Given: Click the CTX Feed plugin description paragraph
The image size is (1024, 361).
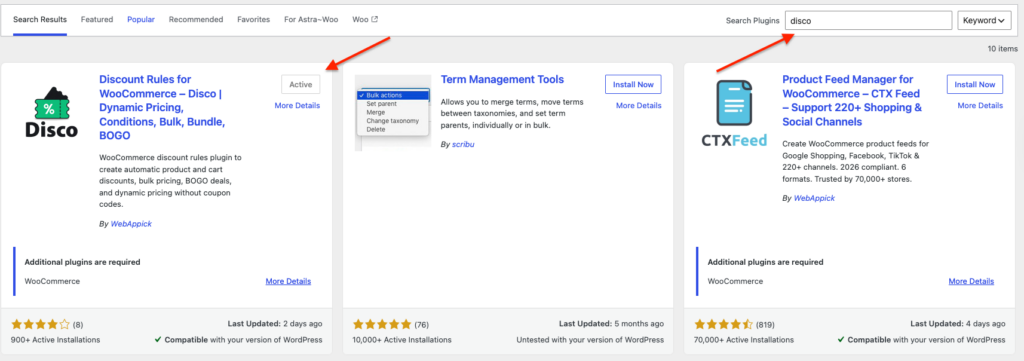Looking at the screenshot, I should (856, 161).
